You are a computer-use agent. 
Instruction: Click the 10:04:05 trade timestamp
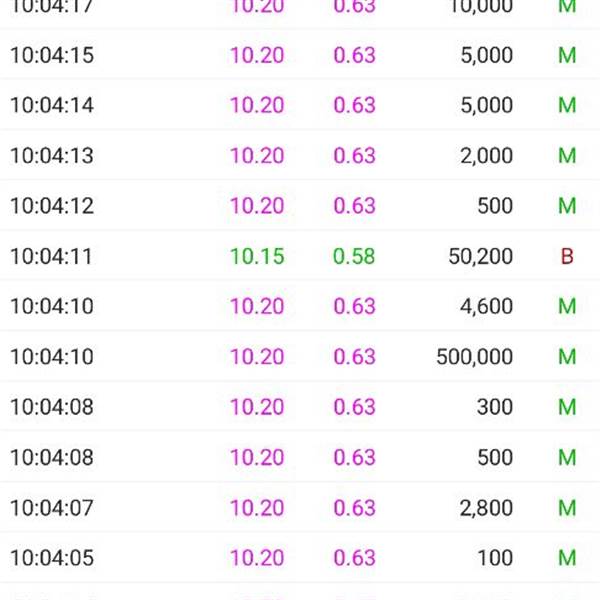(x=52, y=558)
